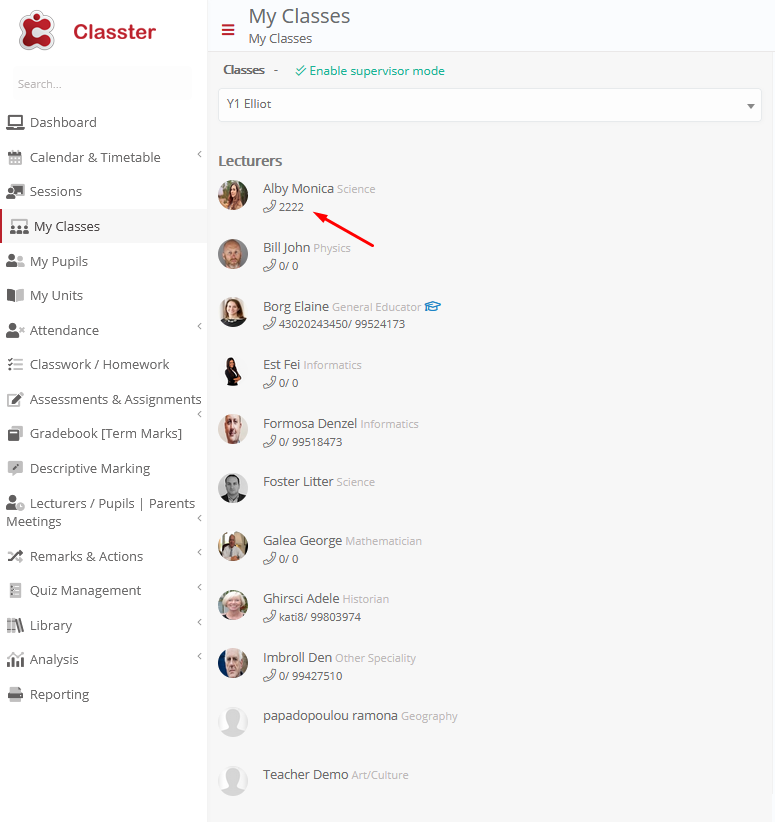Click the Attendance user icon

point(15,330)
